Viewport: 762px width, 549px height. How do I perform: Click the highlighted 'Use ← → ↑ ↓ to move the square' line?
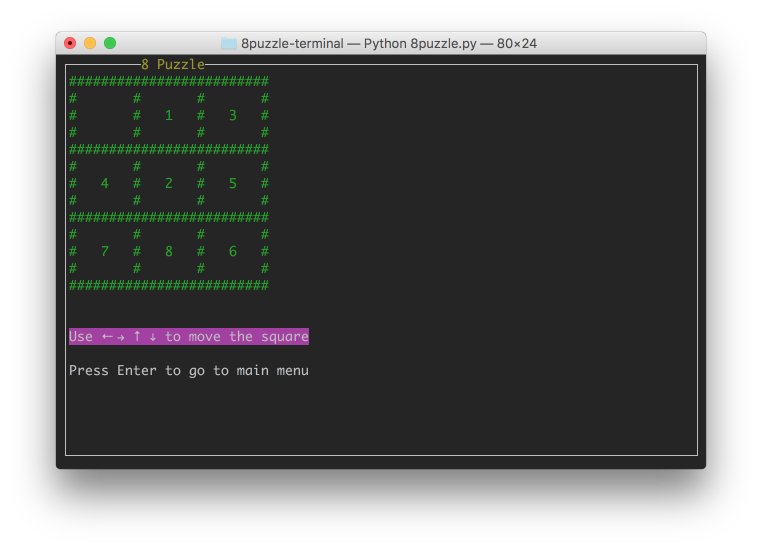[x=189, y=336]
